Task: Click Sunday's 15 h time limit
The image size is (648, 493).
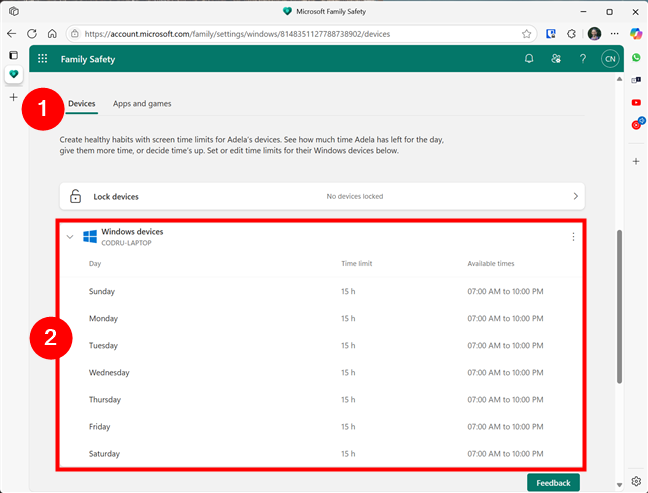Action: click(x=348, y=291)
